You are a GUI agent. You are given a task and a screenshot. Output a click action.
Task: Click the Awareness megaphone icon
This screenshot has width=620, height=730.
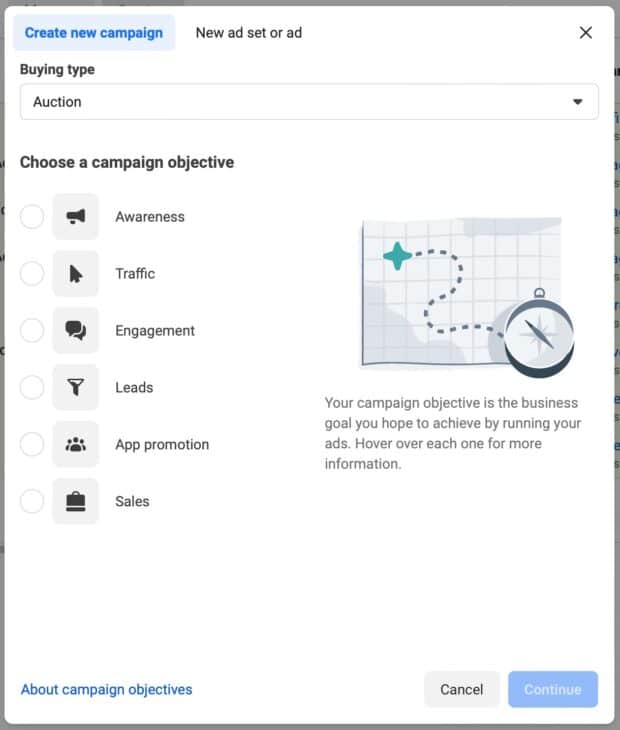tap(76, 217)
